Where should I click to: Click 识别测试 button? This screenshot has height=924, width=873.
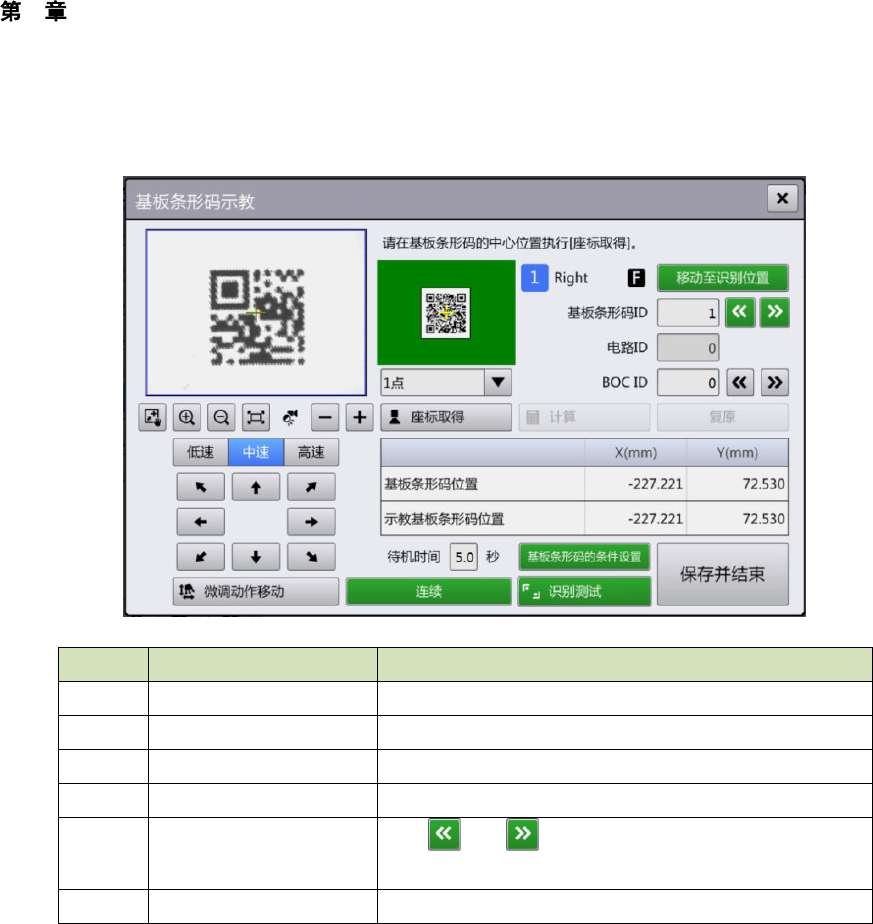pos(584,591)
